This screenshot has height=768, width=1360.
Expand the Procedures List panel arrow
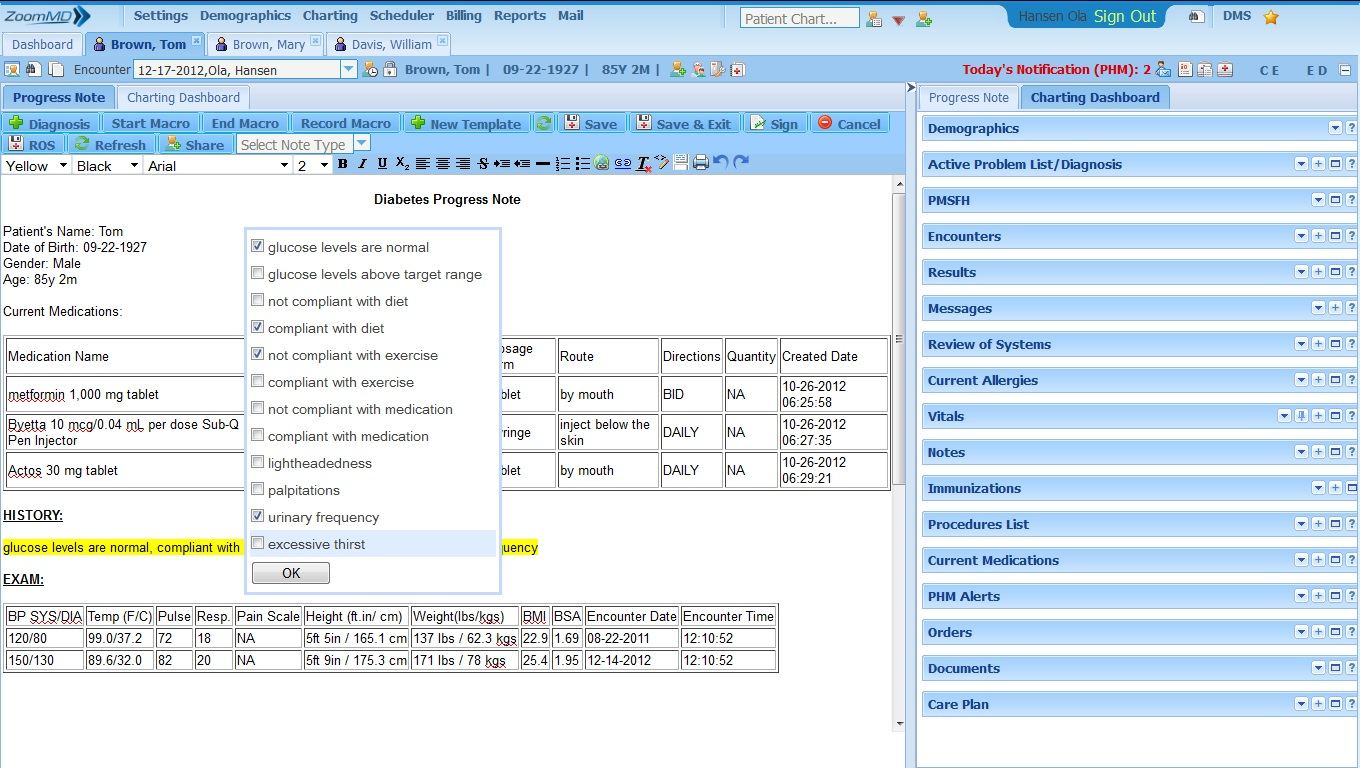tap(1301, 524)
